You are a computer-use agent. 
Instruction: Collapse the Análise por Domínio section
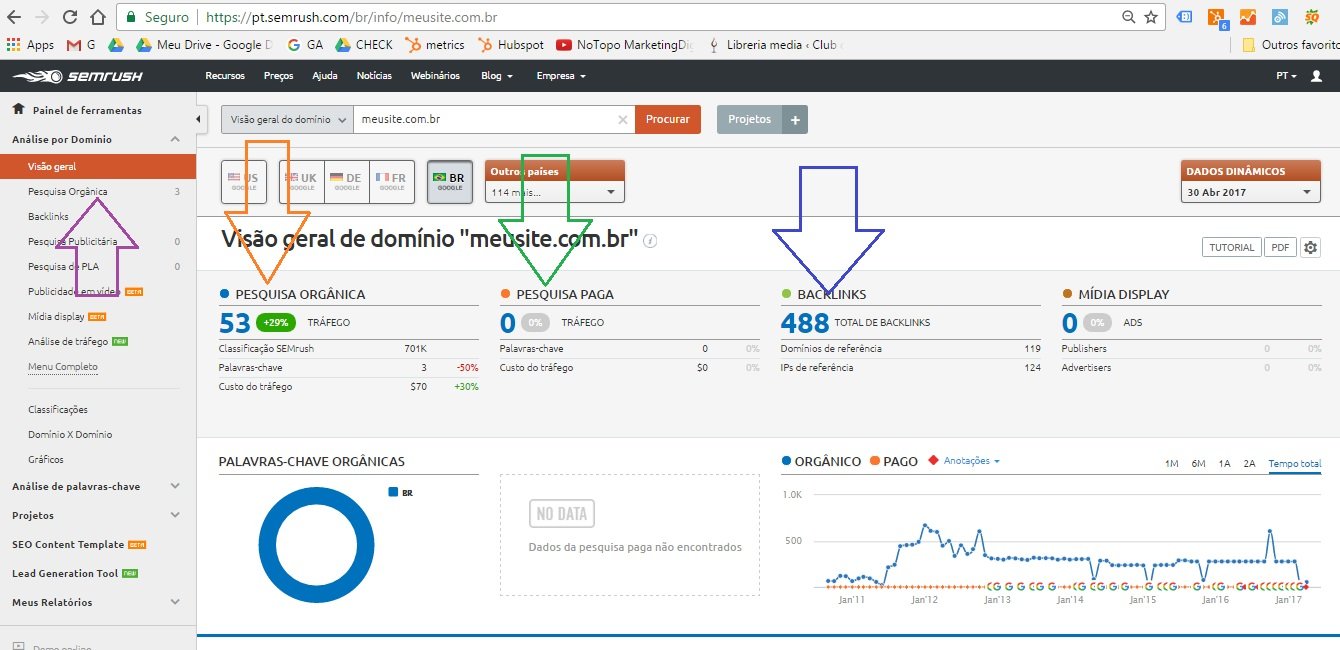175,140
